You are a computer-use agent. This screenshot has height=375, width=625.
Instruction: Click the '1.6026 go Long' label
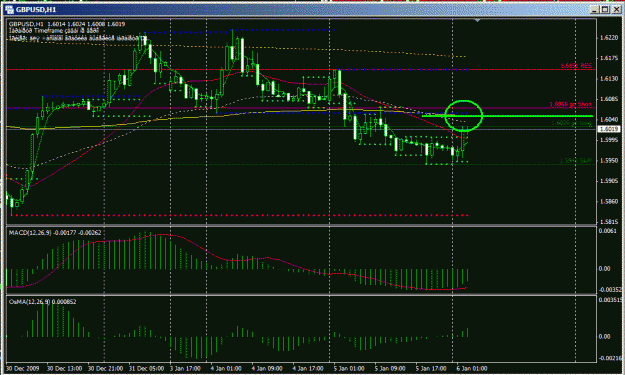pos(572,123)
